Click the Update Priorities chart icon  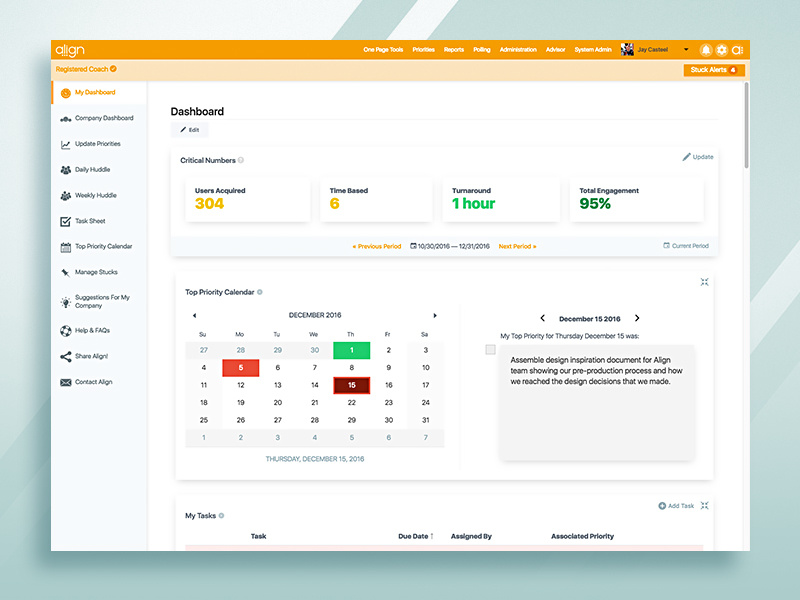(x=66, y=144)
